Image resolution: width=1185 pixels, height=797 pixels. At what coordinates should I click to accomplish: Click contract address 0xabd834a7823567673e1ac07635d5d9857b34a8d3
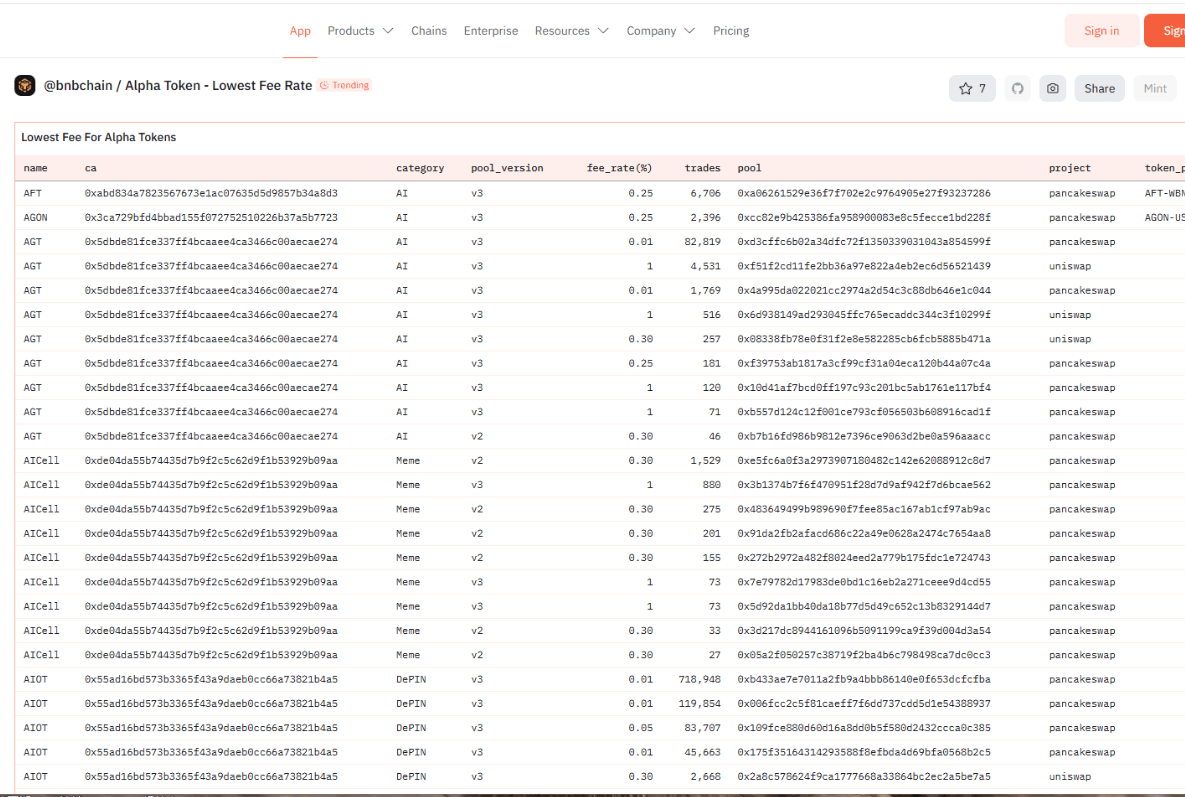pyautogui.click(x=211, y=193)
